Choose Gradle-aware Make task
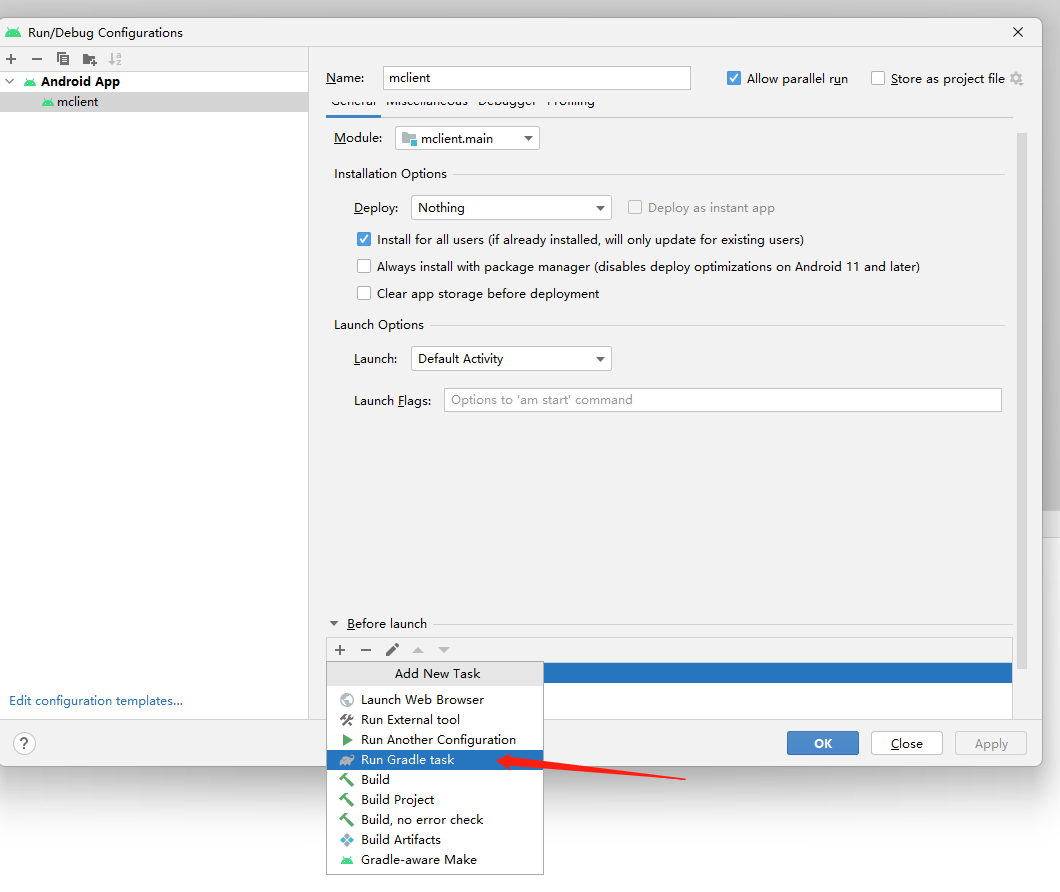This screenshot has width=1060, height=892. [435, 860]
